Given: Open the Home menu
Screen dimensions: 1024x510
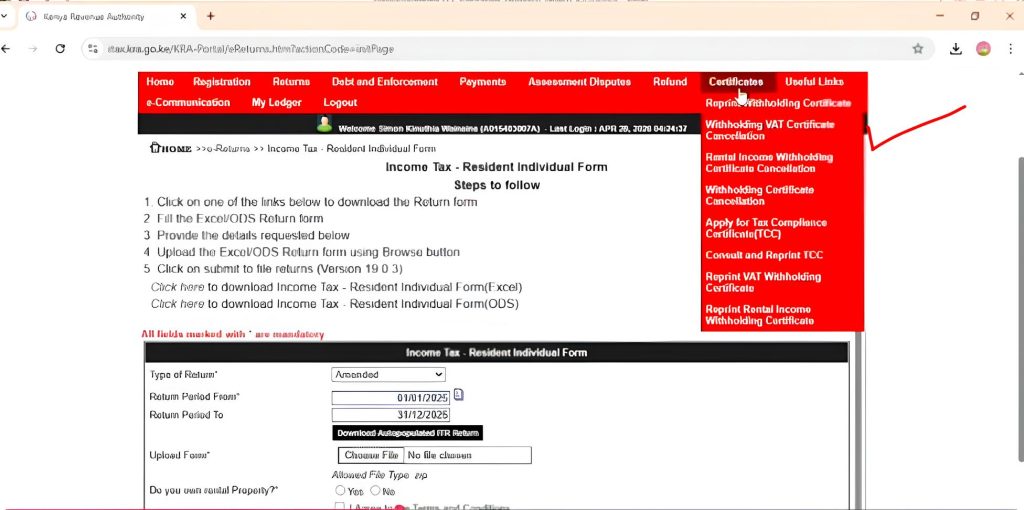Looking at the screenshot, I should [160, 82].
